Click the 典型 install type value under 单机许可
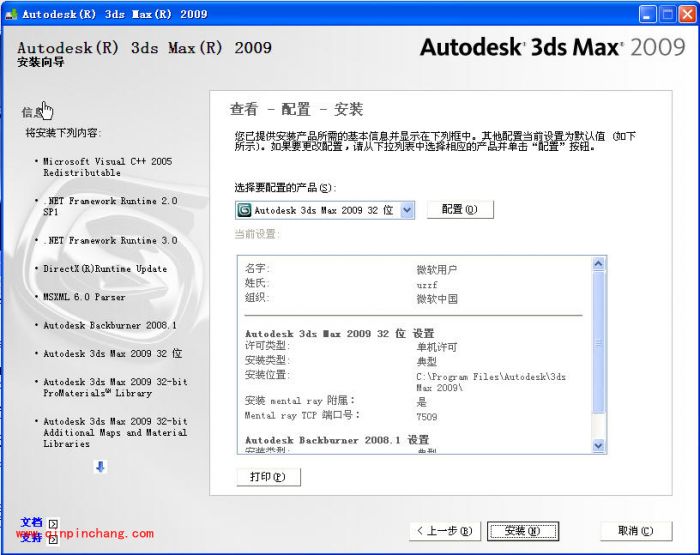This screenshot has height=555, width=700. click(x=427, y=361)
